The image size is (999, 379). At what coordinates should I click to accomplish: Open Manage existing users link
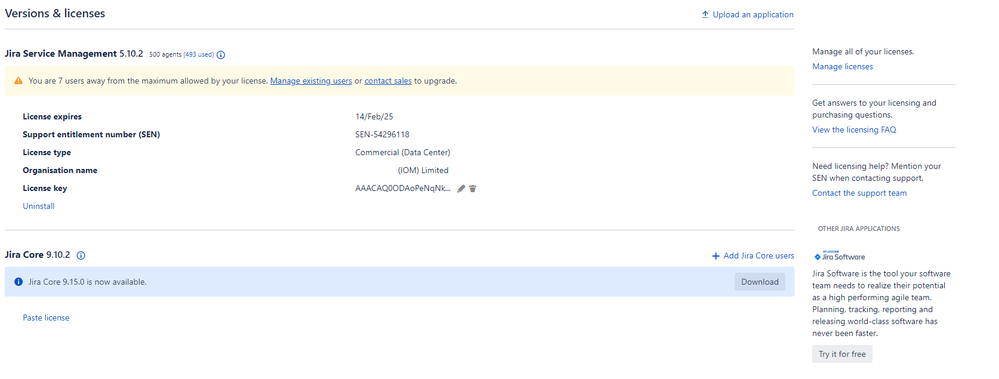click(x=311, y=81)
